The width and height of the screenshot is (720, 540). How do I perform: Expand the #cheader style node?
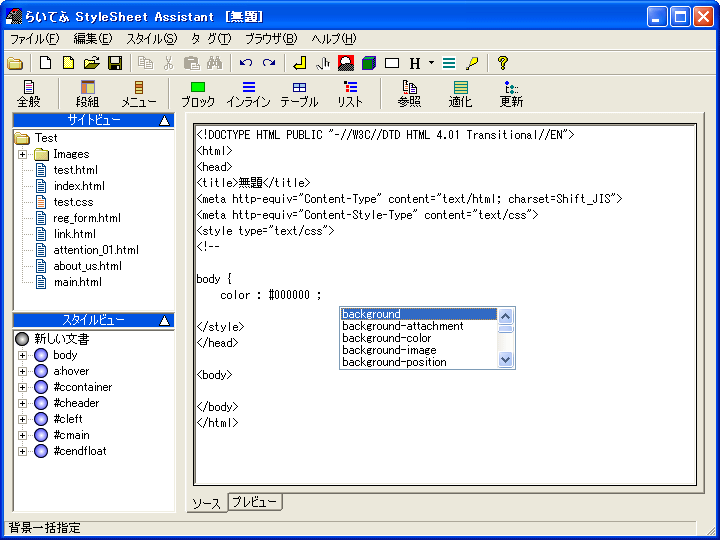pos(22,404)
